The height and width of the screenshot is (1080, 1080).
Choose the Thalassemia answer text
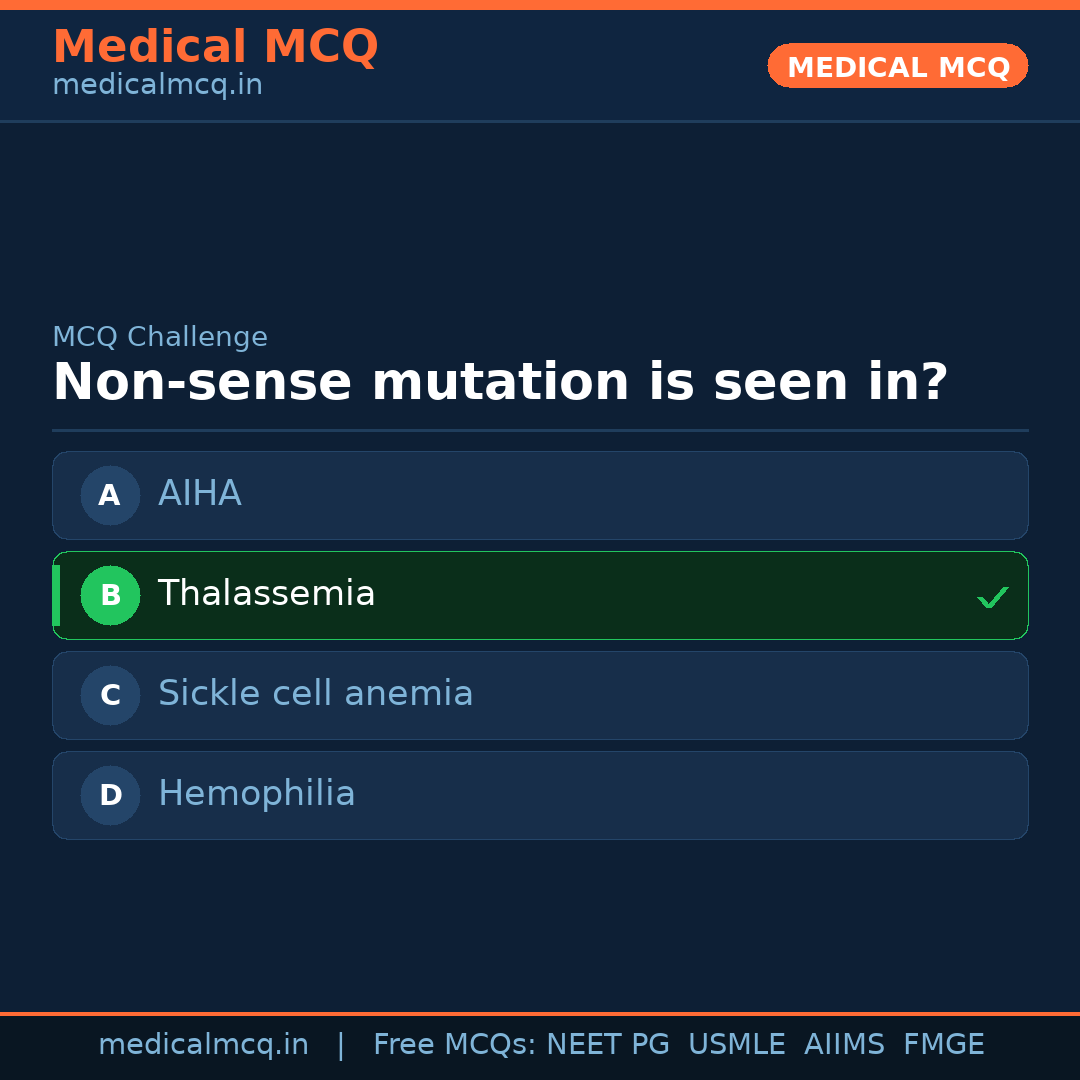point(266,594)
